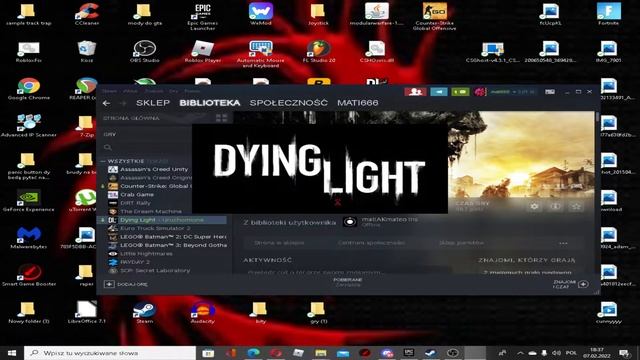Viewport: 640px width, 360px height.
Task: Open the three-dots more options menu
Action: pyautogui.click(x=563, y=243)
